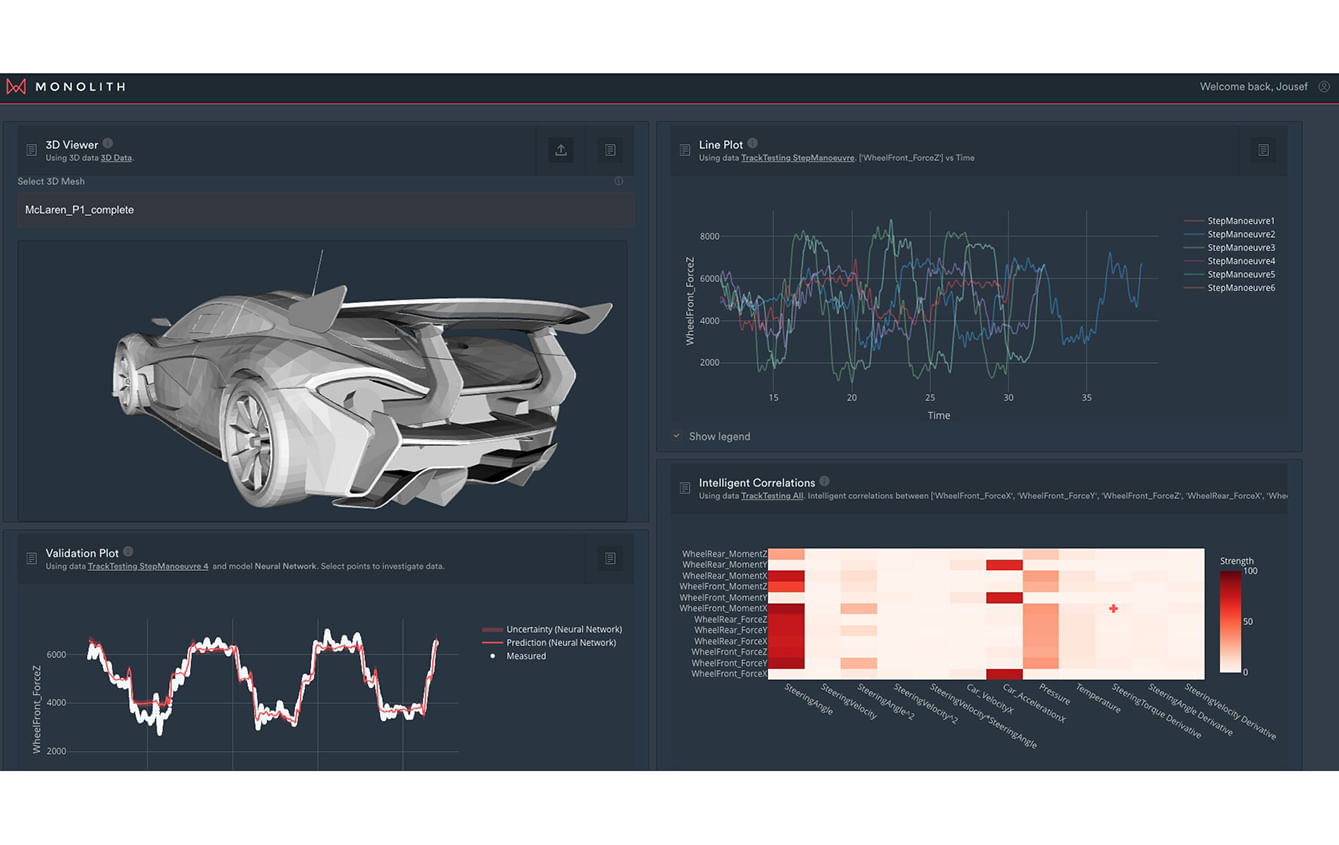Click the Strength color scale bar
This screenshot has width=1339, height=845.
click(x=1230, y=621)
